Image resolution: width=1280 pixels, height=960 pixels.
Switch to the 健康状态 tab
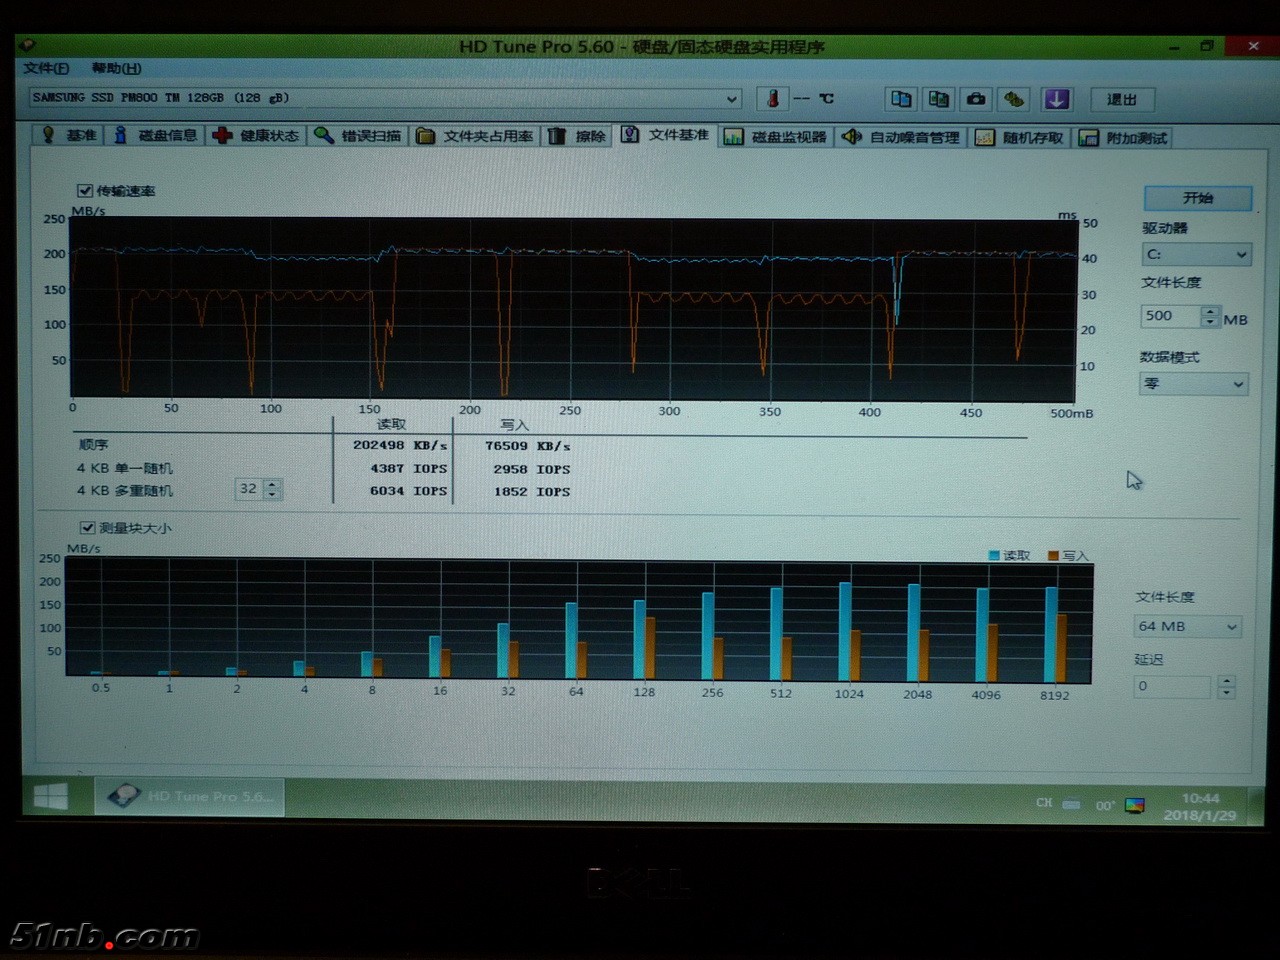(256, 136)
